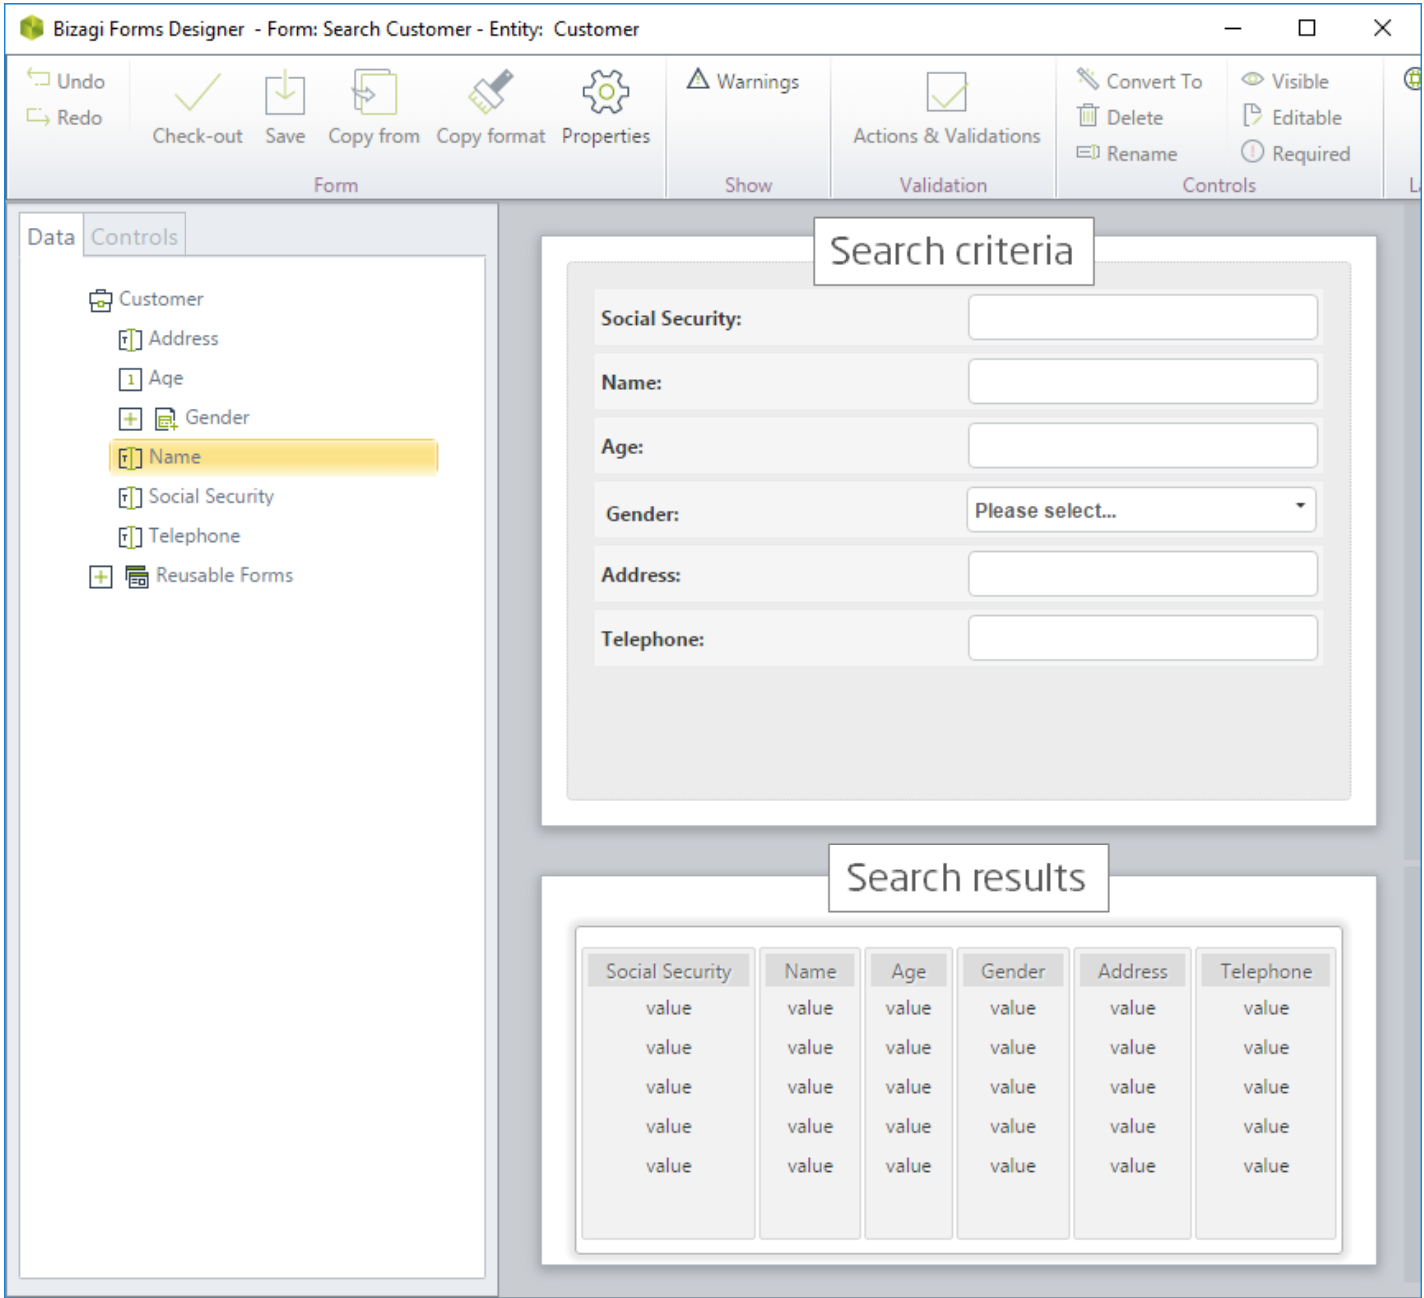Maximize the Forms Designer window
1424x1298 pixels.
click(1307, 28)
